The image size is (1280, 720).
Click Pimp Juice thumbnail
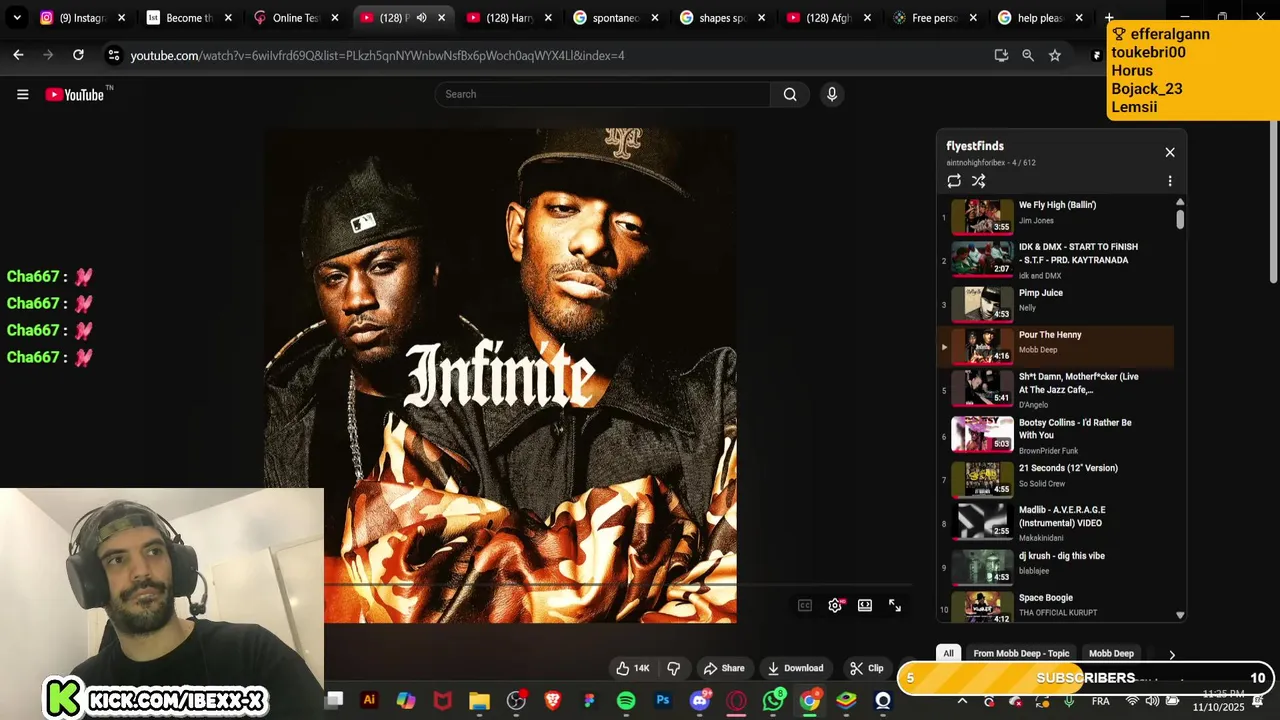tap(982, 303)
